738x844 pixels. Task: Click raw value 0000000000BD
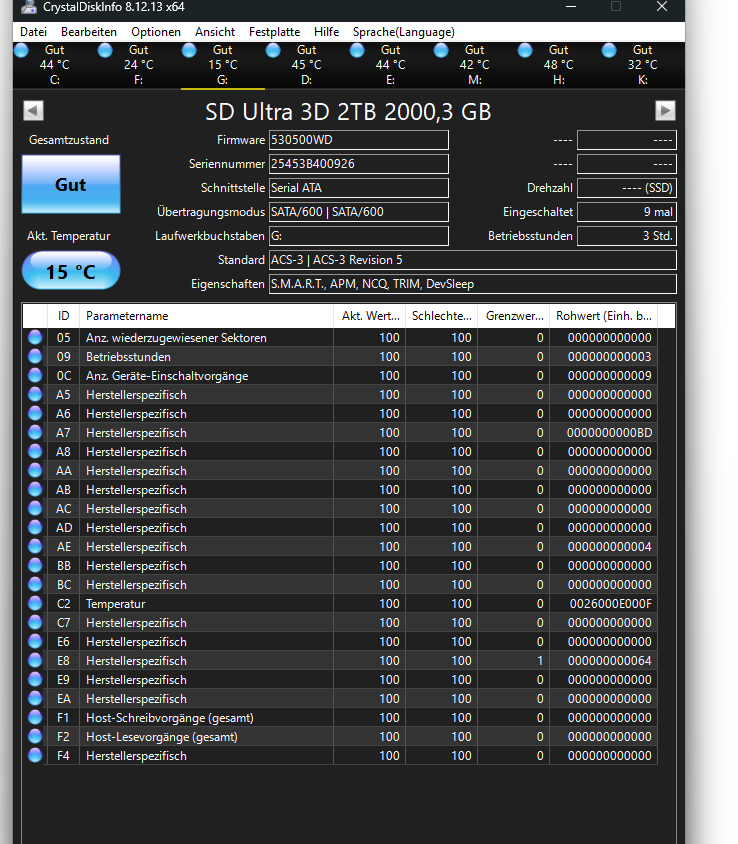(x=609, y=432)
